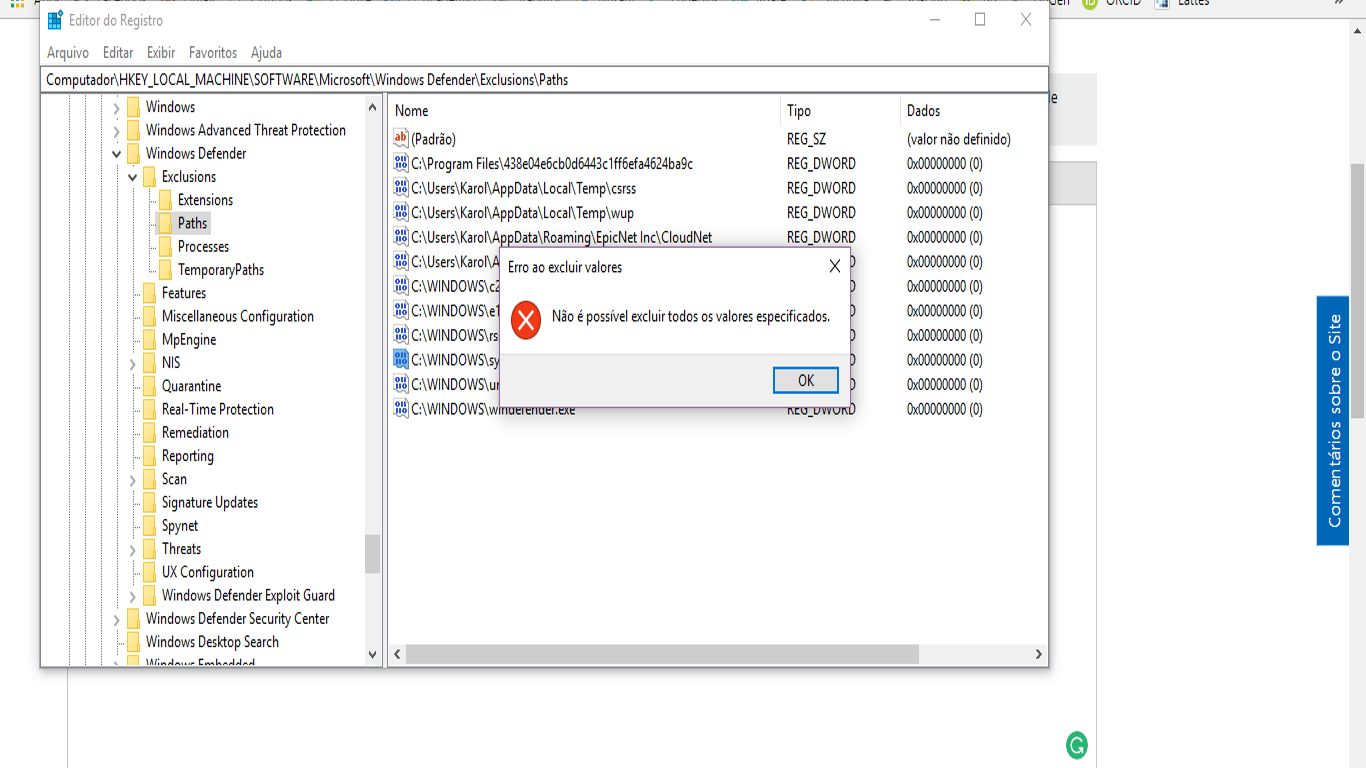Maximize the Editor do Registro window
The width and height of the screenshot is (1366, 768).
point(980,20)
